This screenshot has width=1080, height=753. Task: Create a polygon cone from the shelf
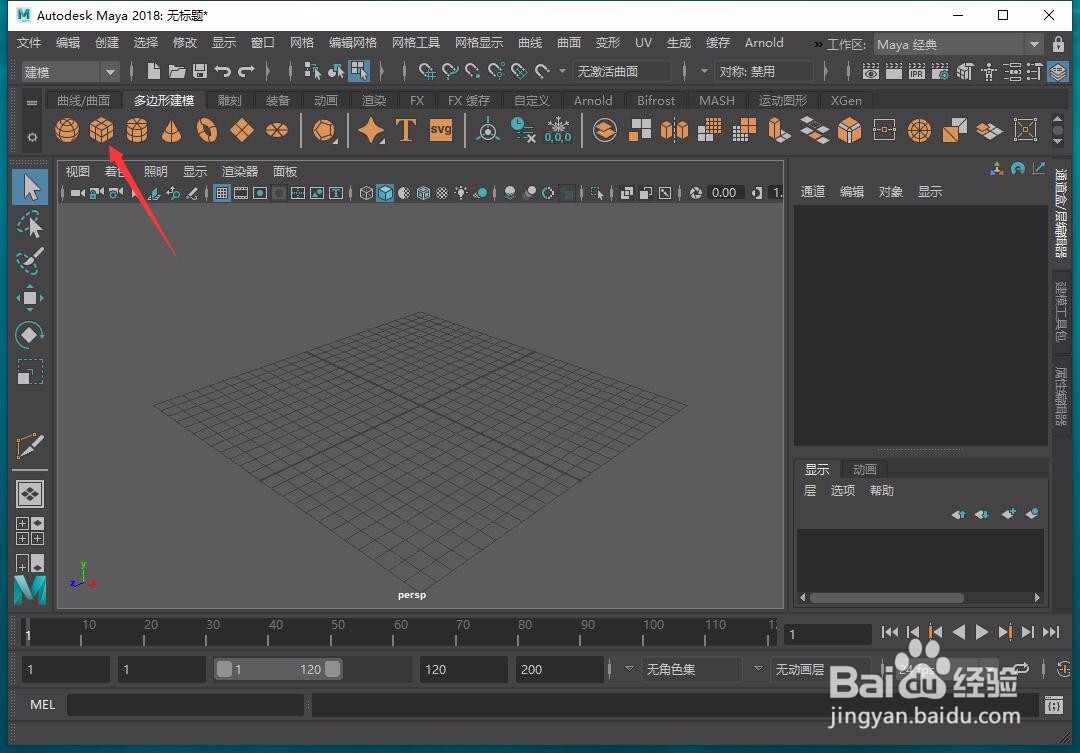[x=172, y=130]
